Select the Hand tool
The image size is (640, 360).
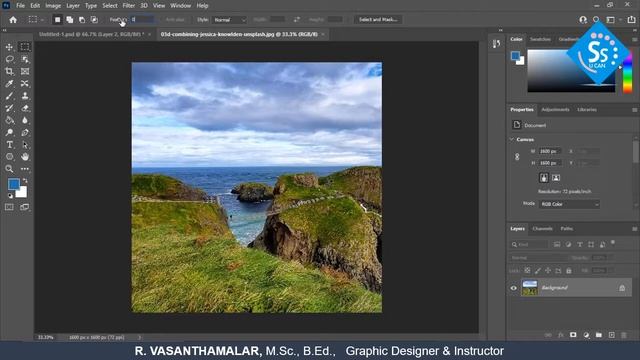coord(25,157)
